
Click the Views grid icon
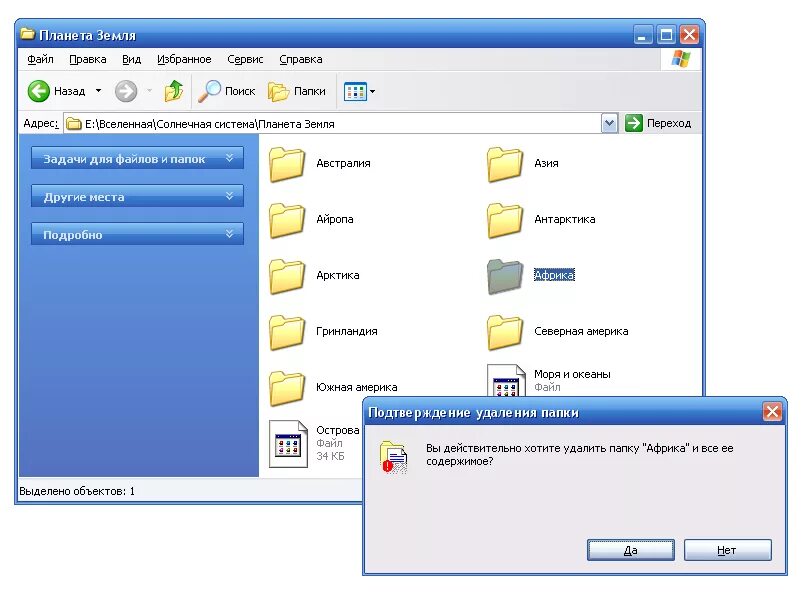pos(355,91)
